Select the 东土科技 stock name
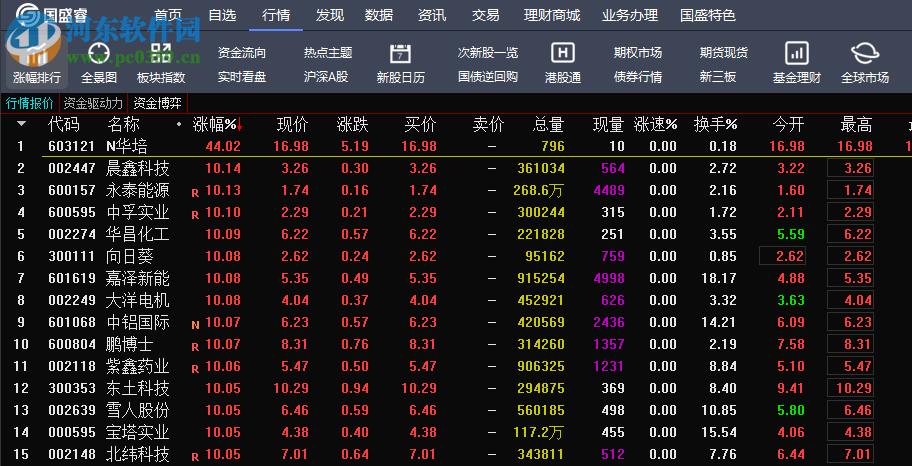 pyautogui.click(x=138, y=388)
